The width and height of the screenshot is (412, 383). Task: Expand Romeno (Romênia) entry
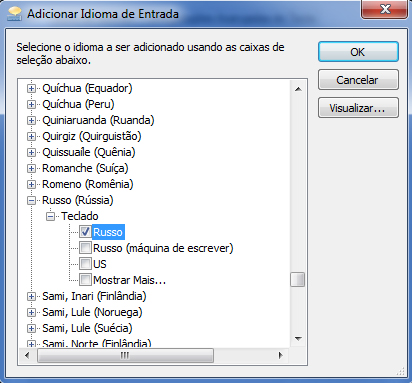[x=31, y=184]
